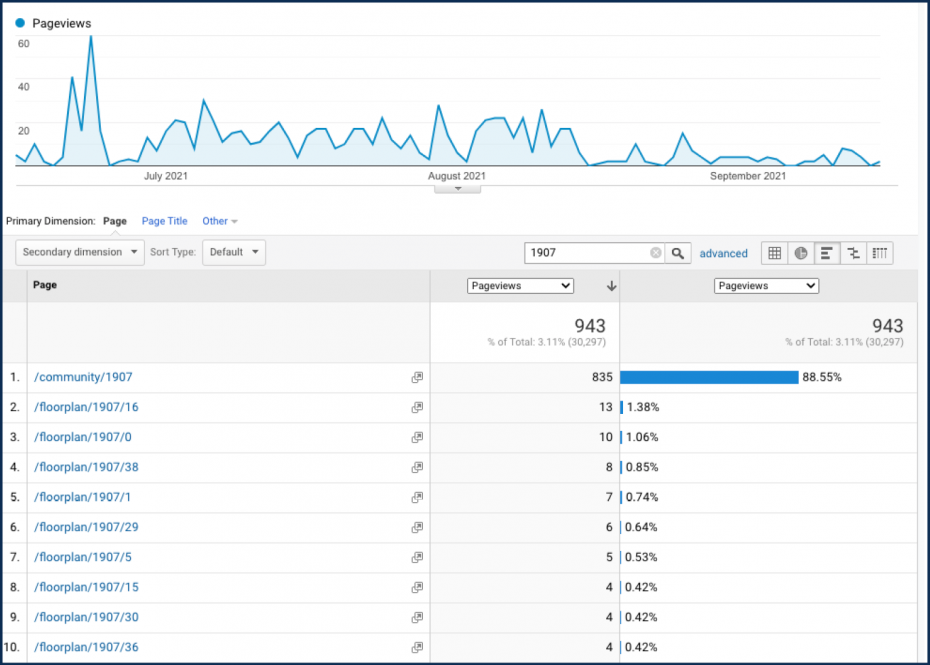Open the right Pageviews comparison metric dropdown
The image size is (930, 665).
[766, 286]
